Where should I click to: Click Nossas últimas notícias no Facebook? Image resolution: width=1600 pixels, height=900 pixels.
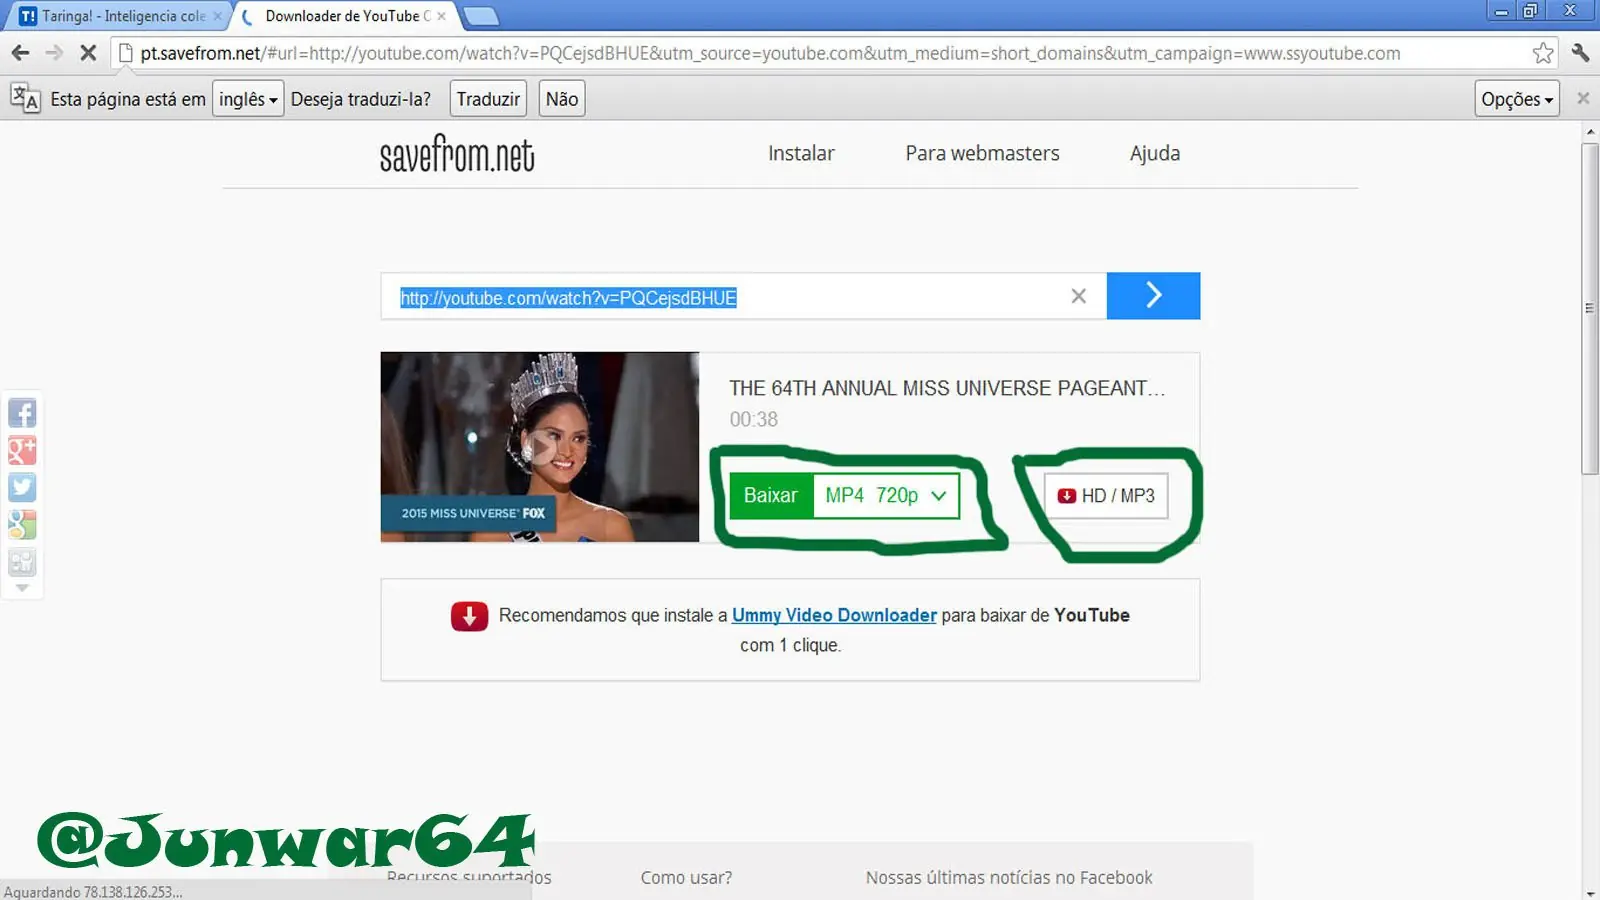pyautogui.click(x=1009, y=877)
